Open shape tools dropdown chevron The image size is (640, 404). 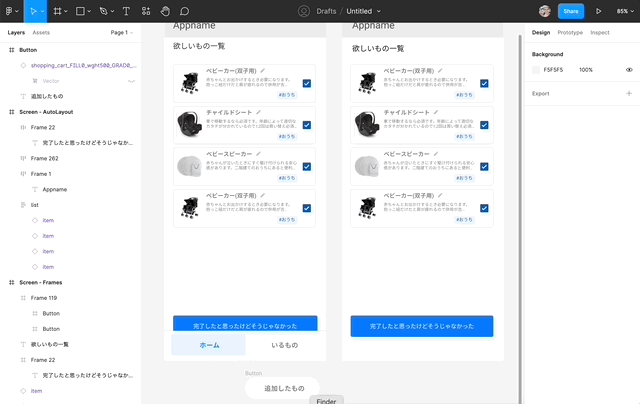[x=89, y=11]
